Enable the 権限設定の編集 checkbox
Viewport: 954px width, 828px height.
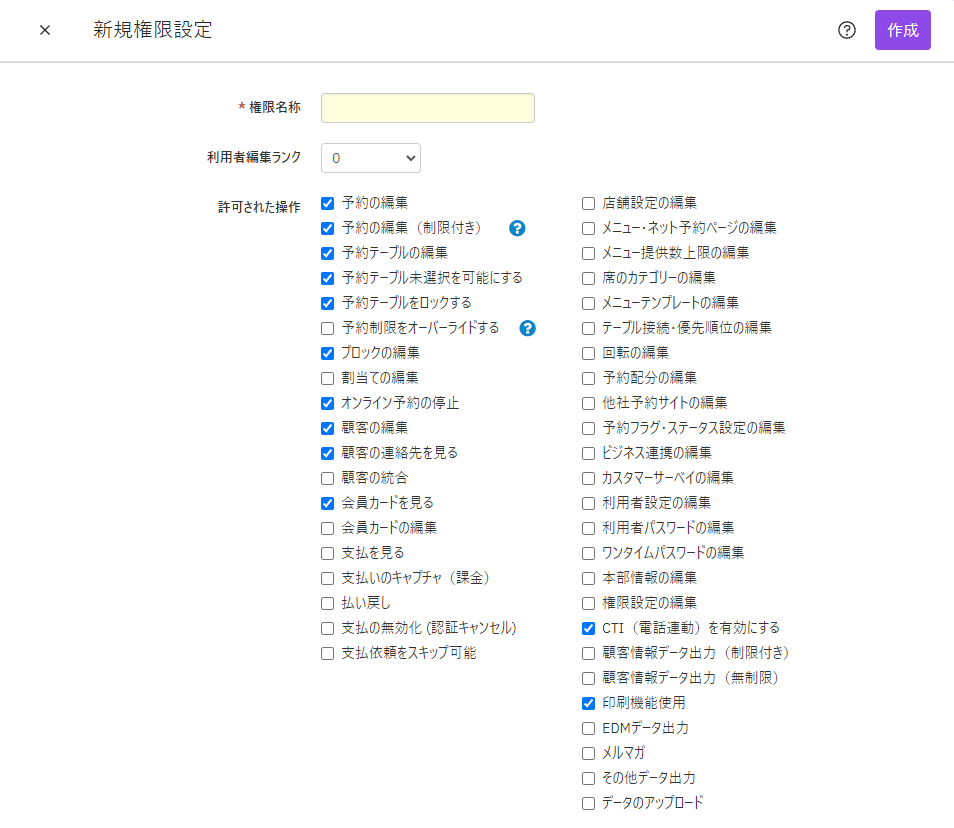pyautogui.click(x=588, y=603)
